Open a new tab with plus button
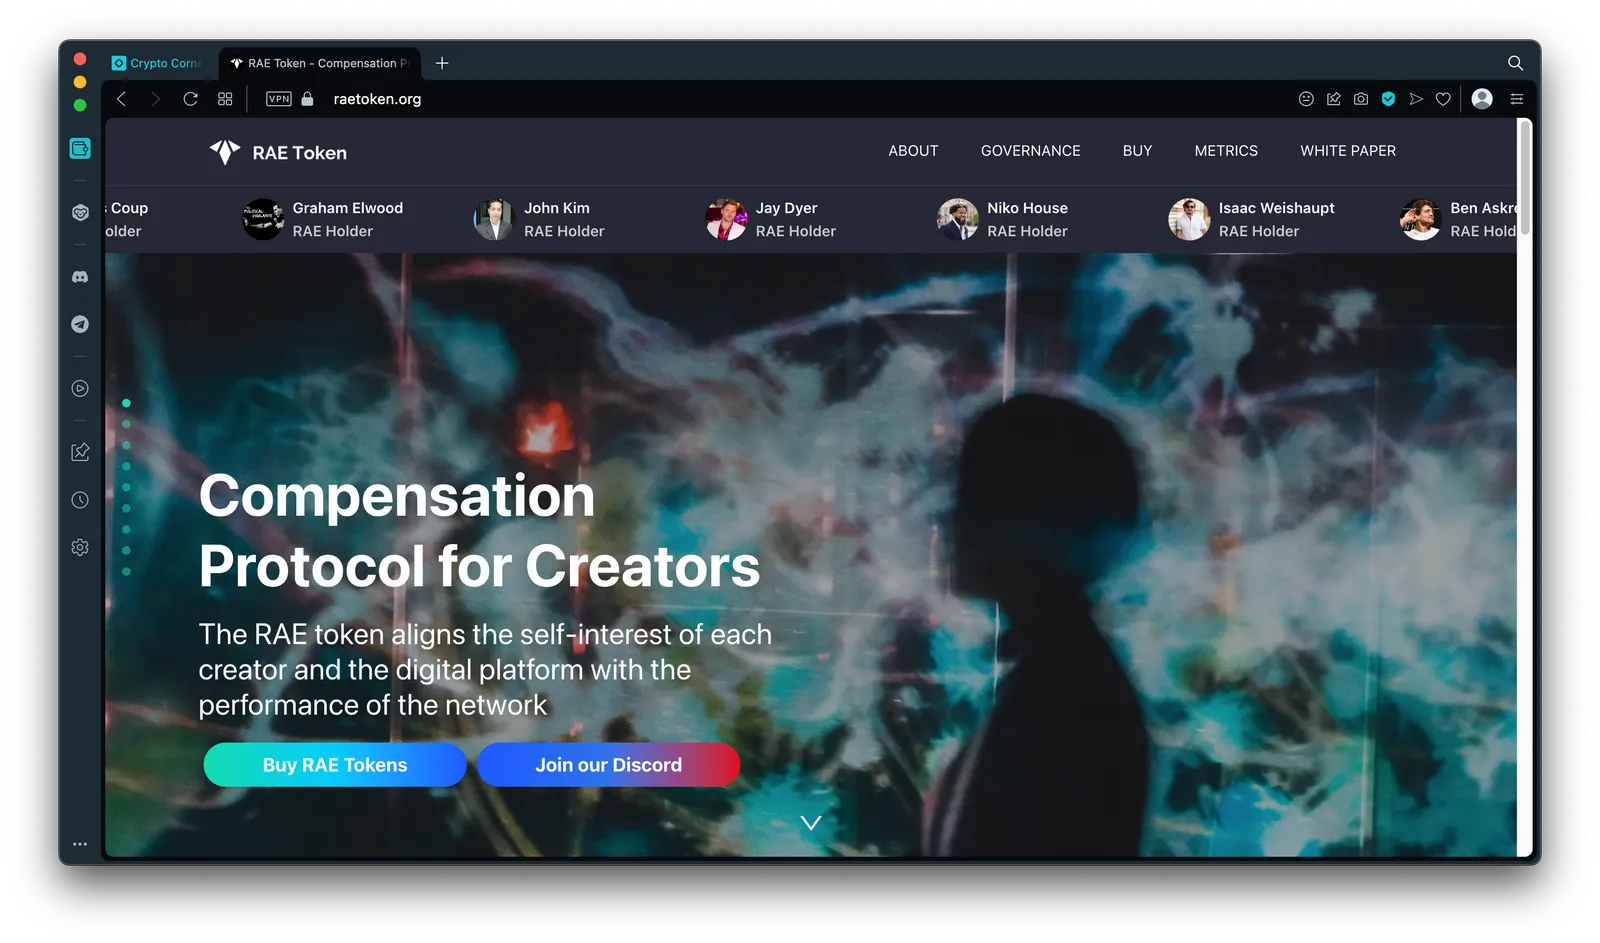The height and width of the screenshot is (943, 1600). coord(442,63)
